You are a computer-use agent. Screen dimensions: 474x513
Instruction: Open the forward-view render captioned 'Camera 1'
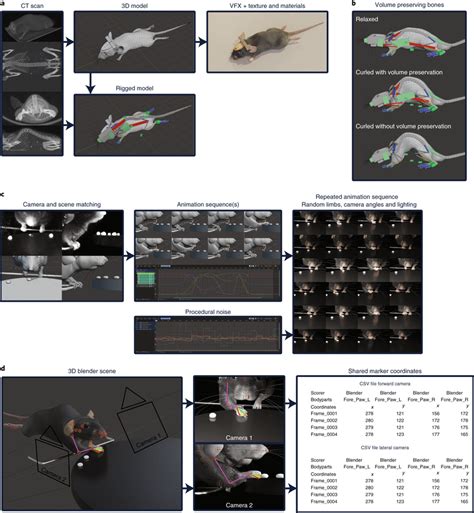tap(239, 409)
